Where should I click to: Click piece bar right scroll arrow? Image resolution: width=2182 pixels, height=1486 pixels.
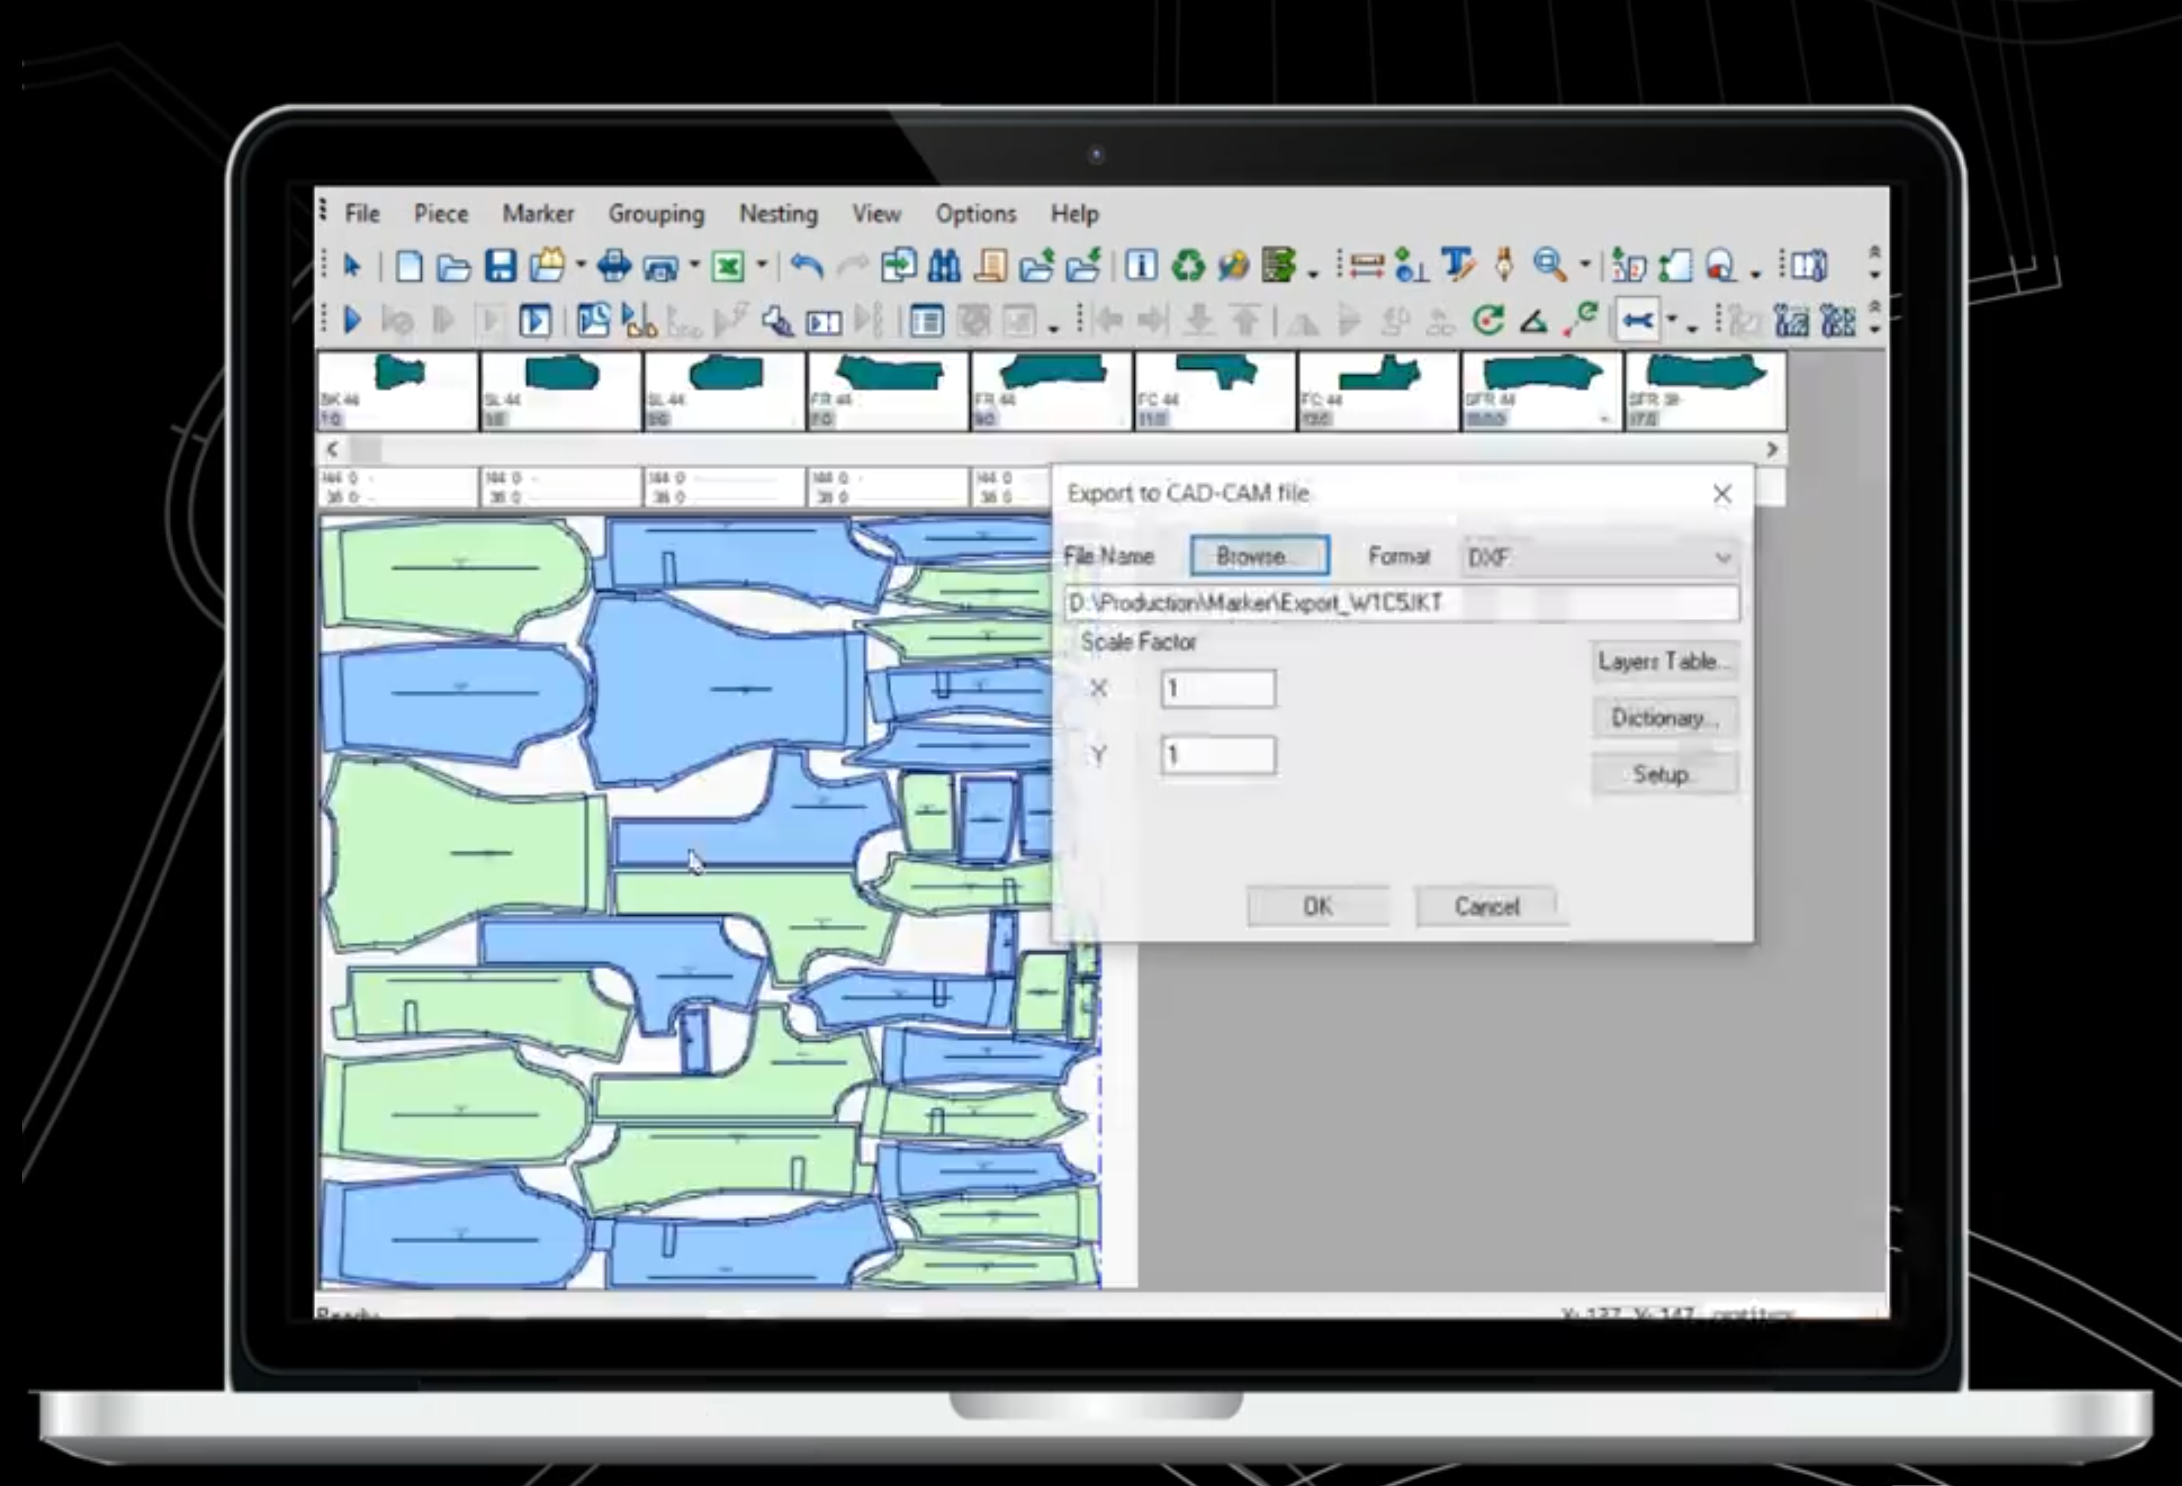[1772, 450]
